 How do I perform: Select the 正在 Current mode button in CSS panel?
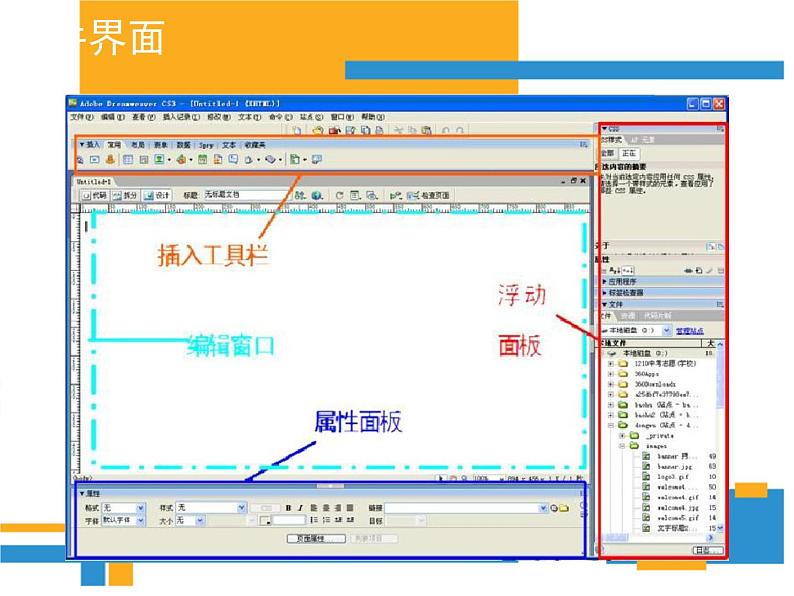(x=629, y=153)
